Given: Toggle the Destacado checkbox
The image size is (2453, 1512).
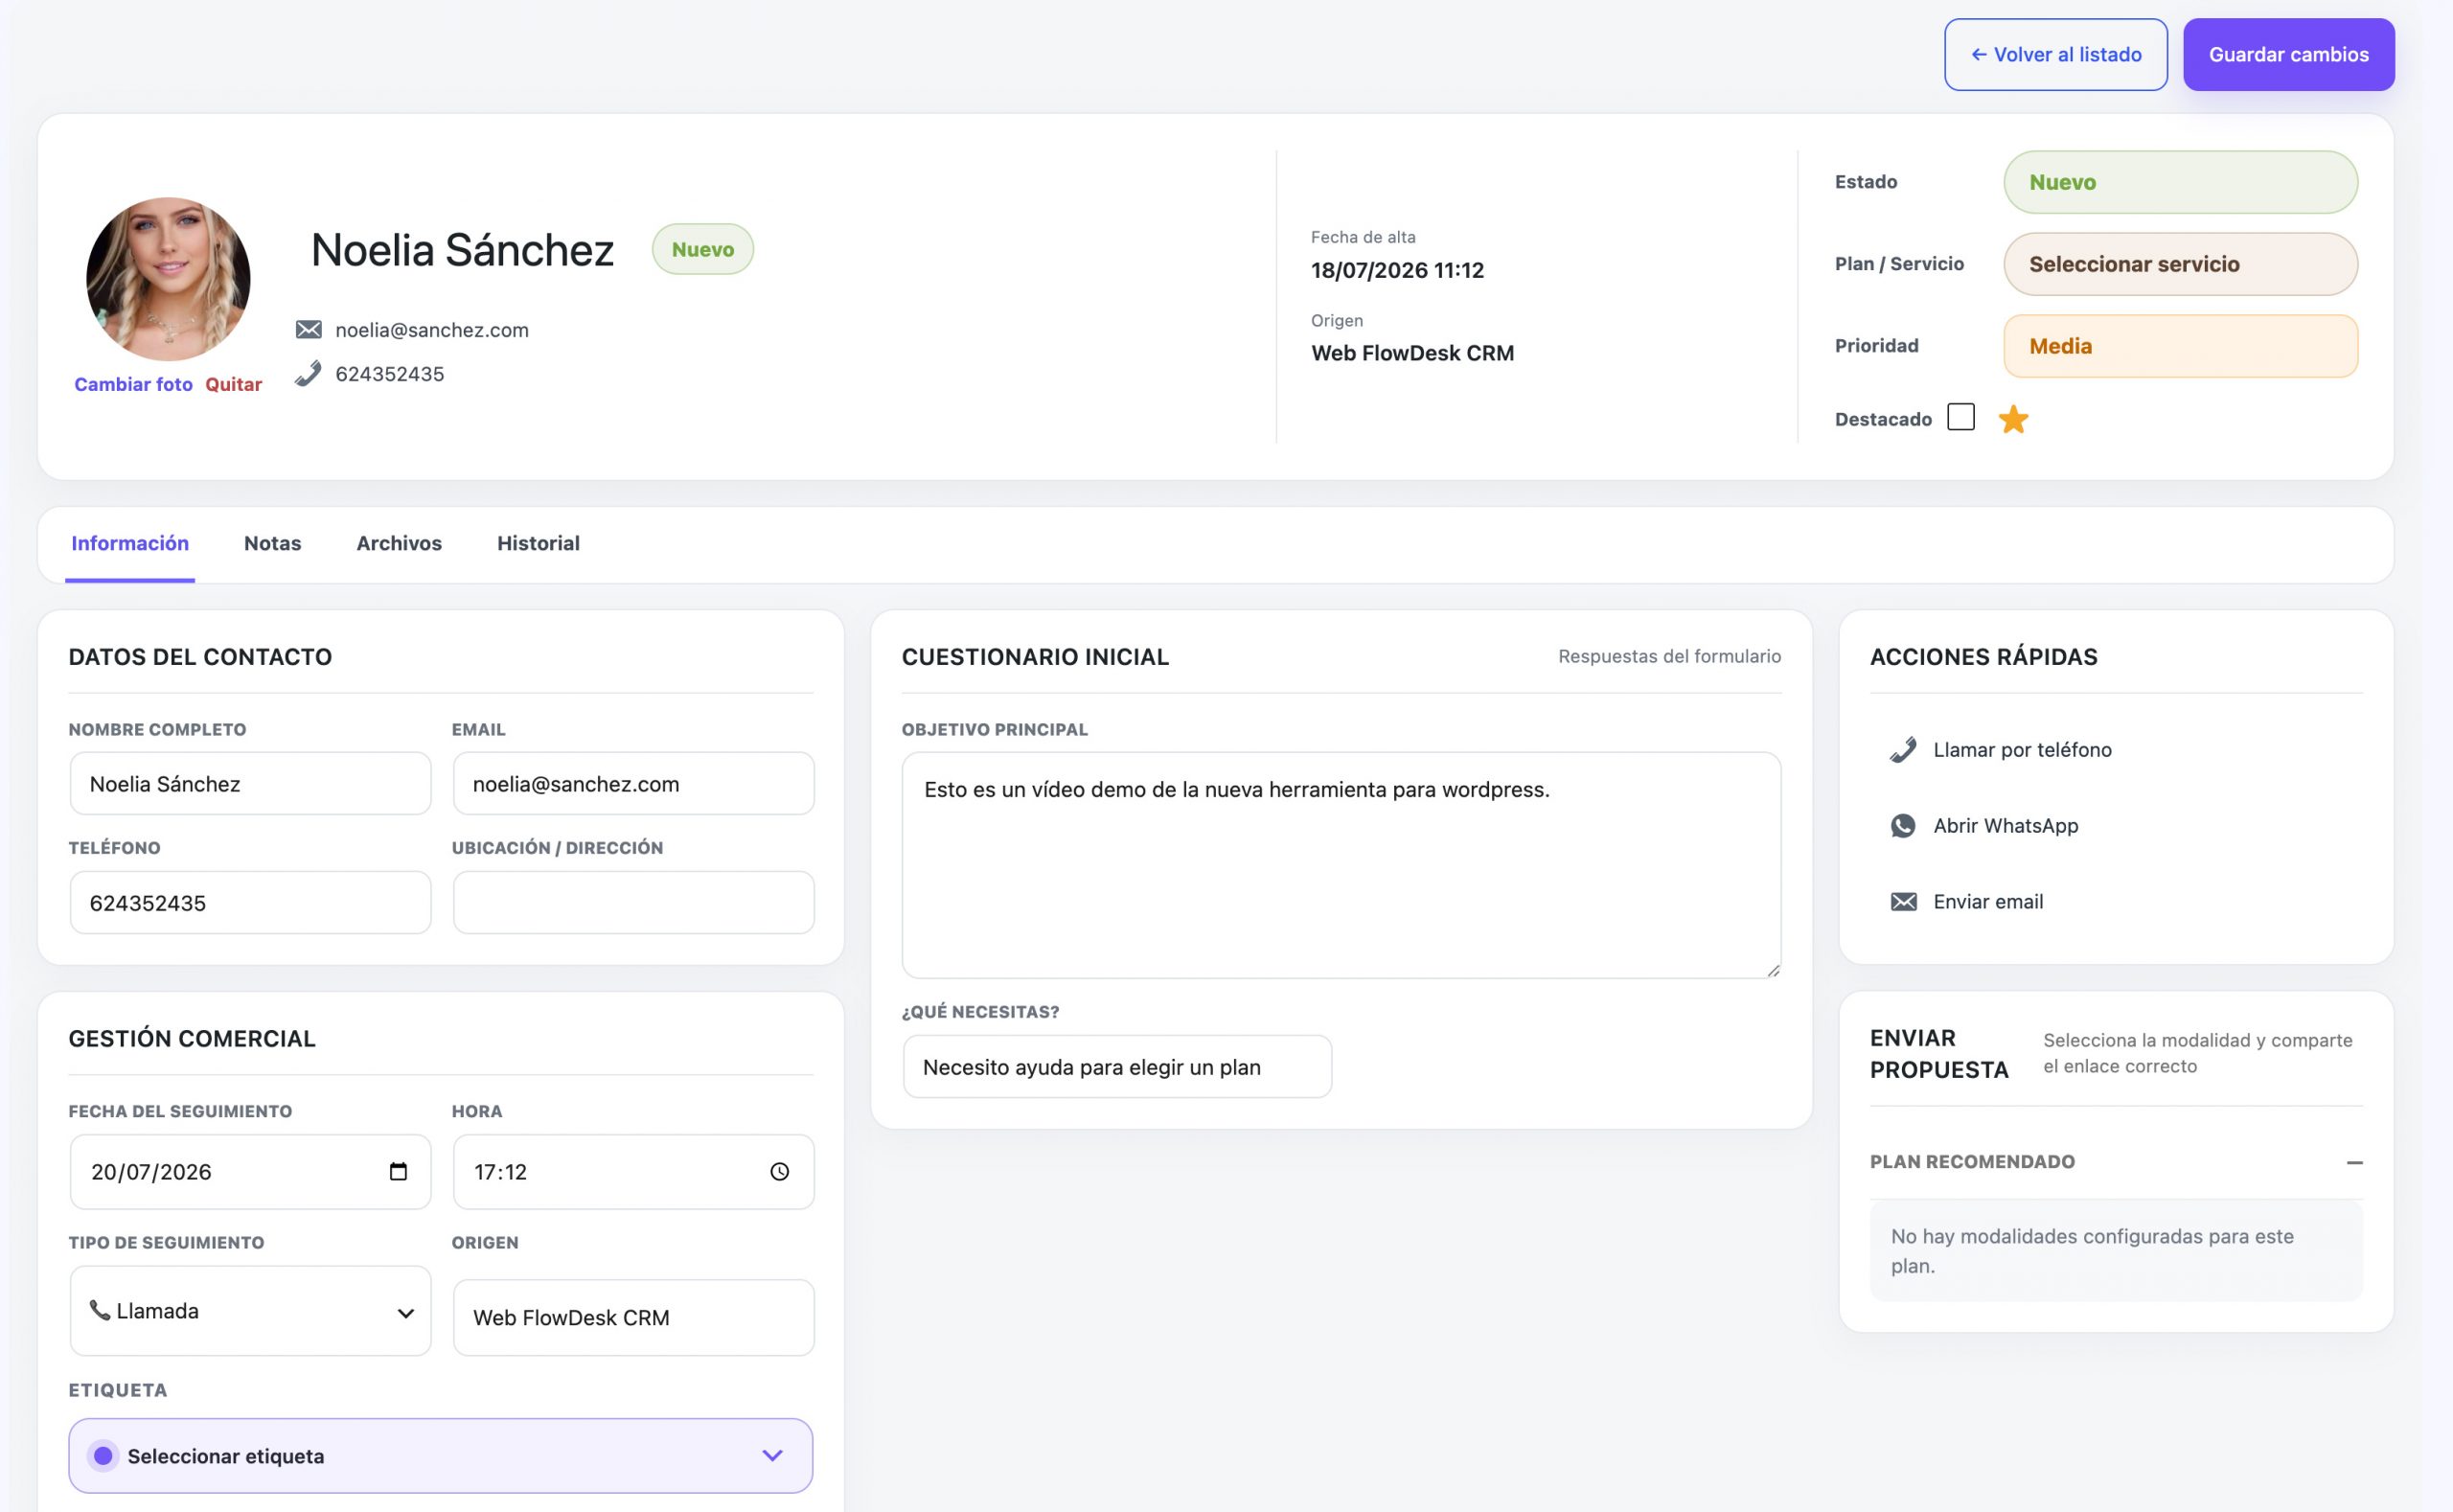Looking at the screenshot, I should (1961, 417).
